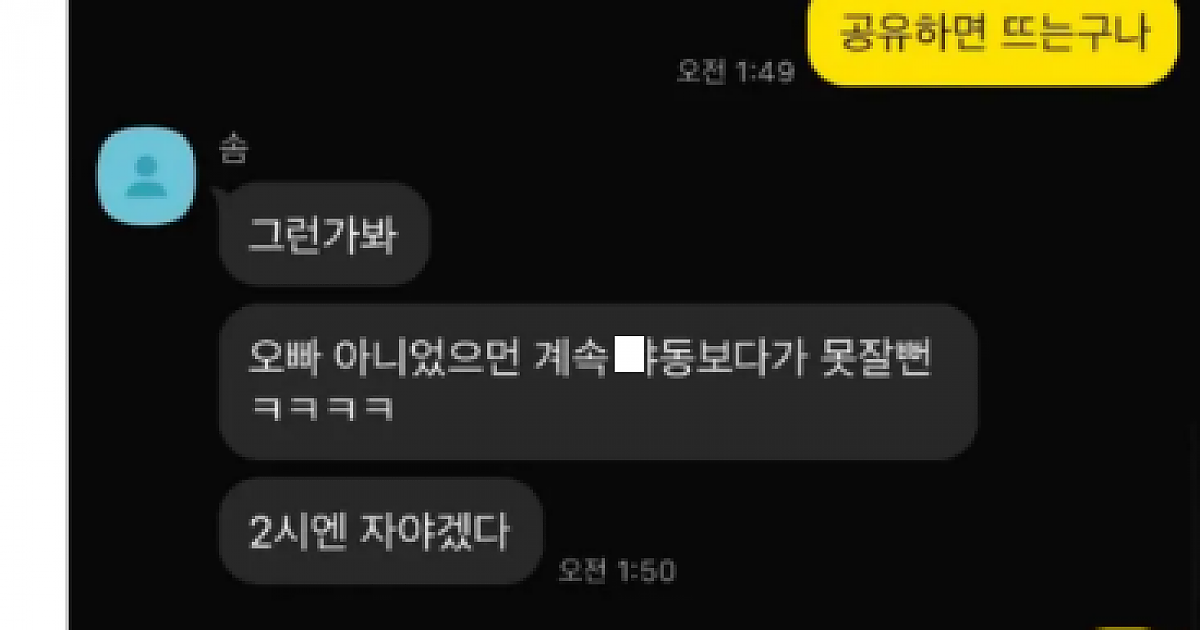Click the white strip along the left edge
The width and height of the screenshot is (1200, 630).
pos(33,315)
